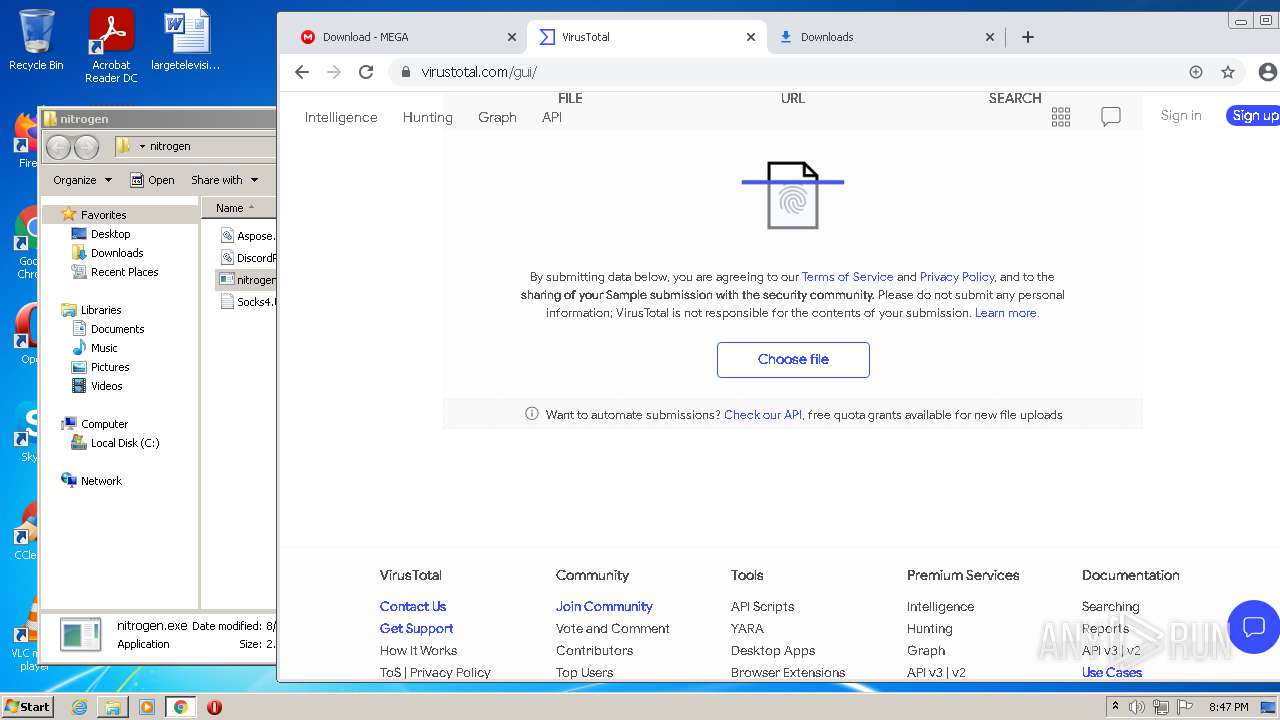Click the Chrome forward arrow
1280x720 pixels.
(x=334, y=72)
